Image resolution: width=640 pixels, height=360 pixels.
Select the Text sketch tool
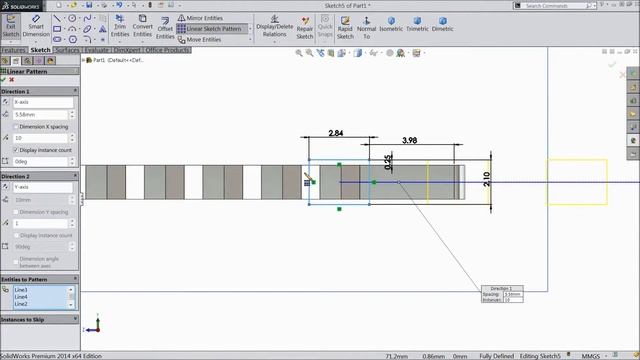tap(103, 29)
